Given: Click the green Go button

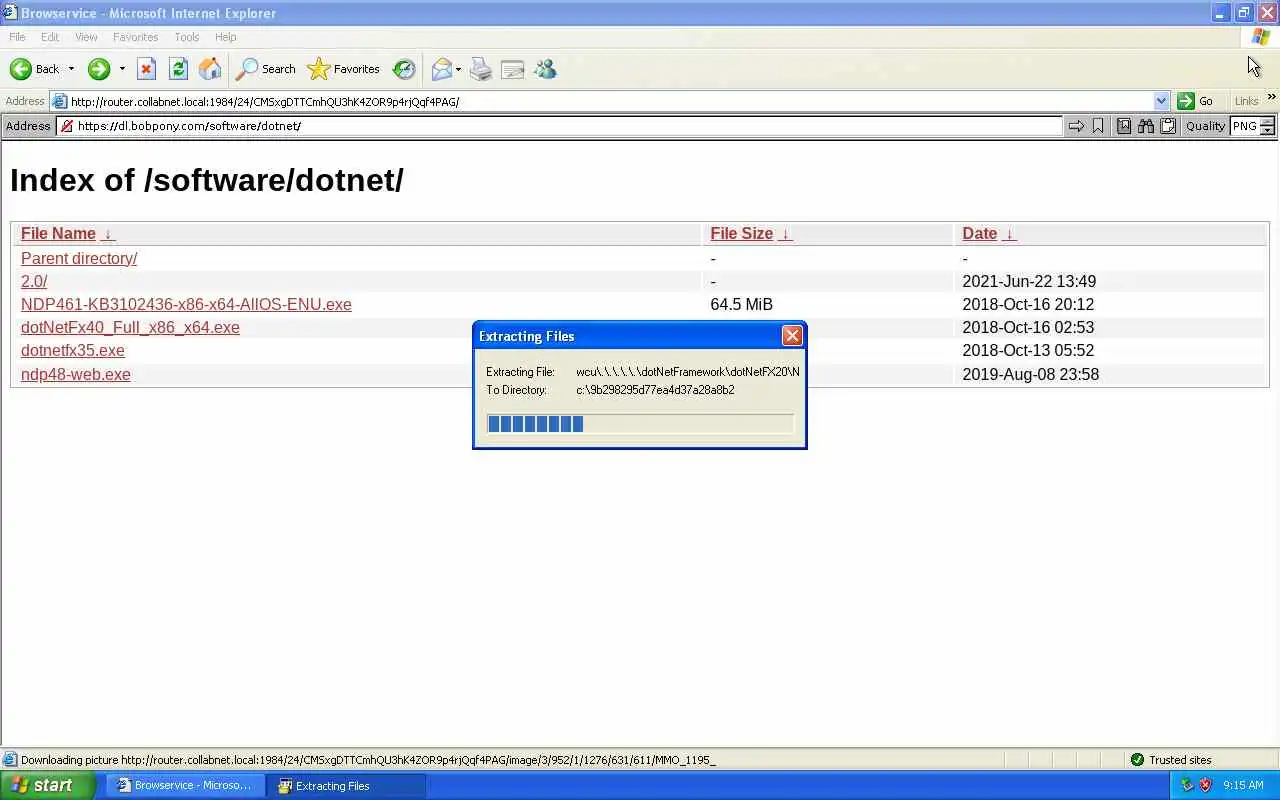Looking at the screenshot, I should tap(1196, 101).
